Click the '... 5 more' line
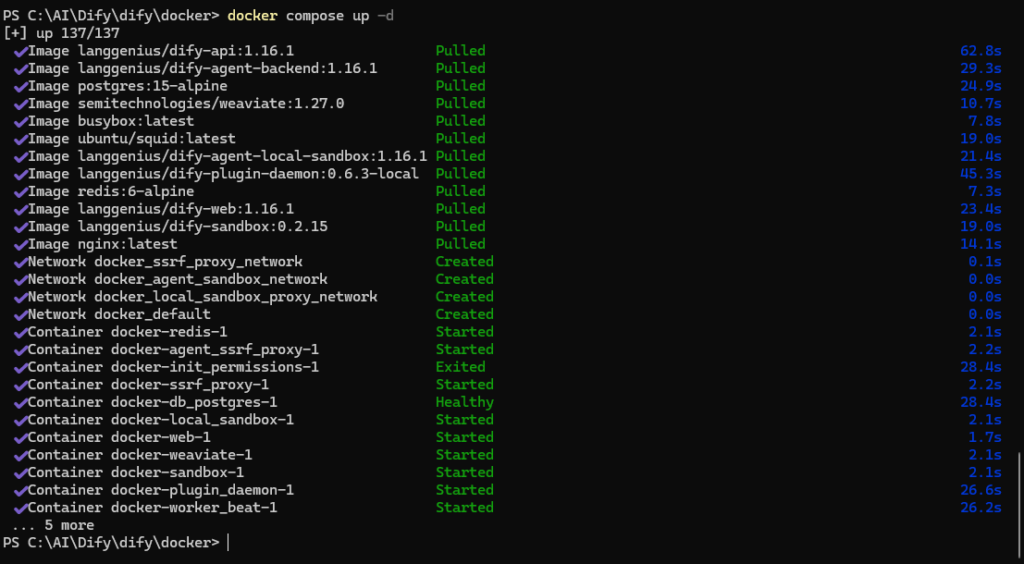The width and height of the screenshot is (1024, 564). pyautogui.click(x=53, y=525)
